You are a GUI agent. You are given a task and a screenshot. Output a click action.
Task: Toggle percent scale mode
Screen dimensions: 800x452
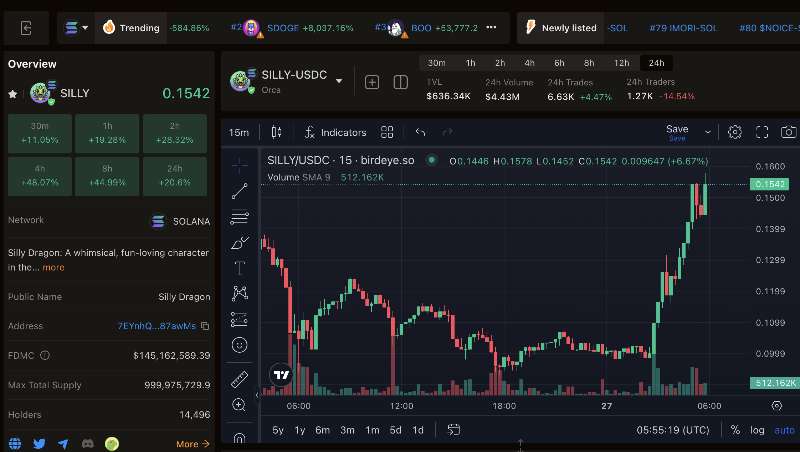click(x=735, y=430)
